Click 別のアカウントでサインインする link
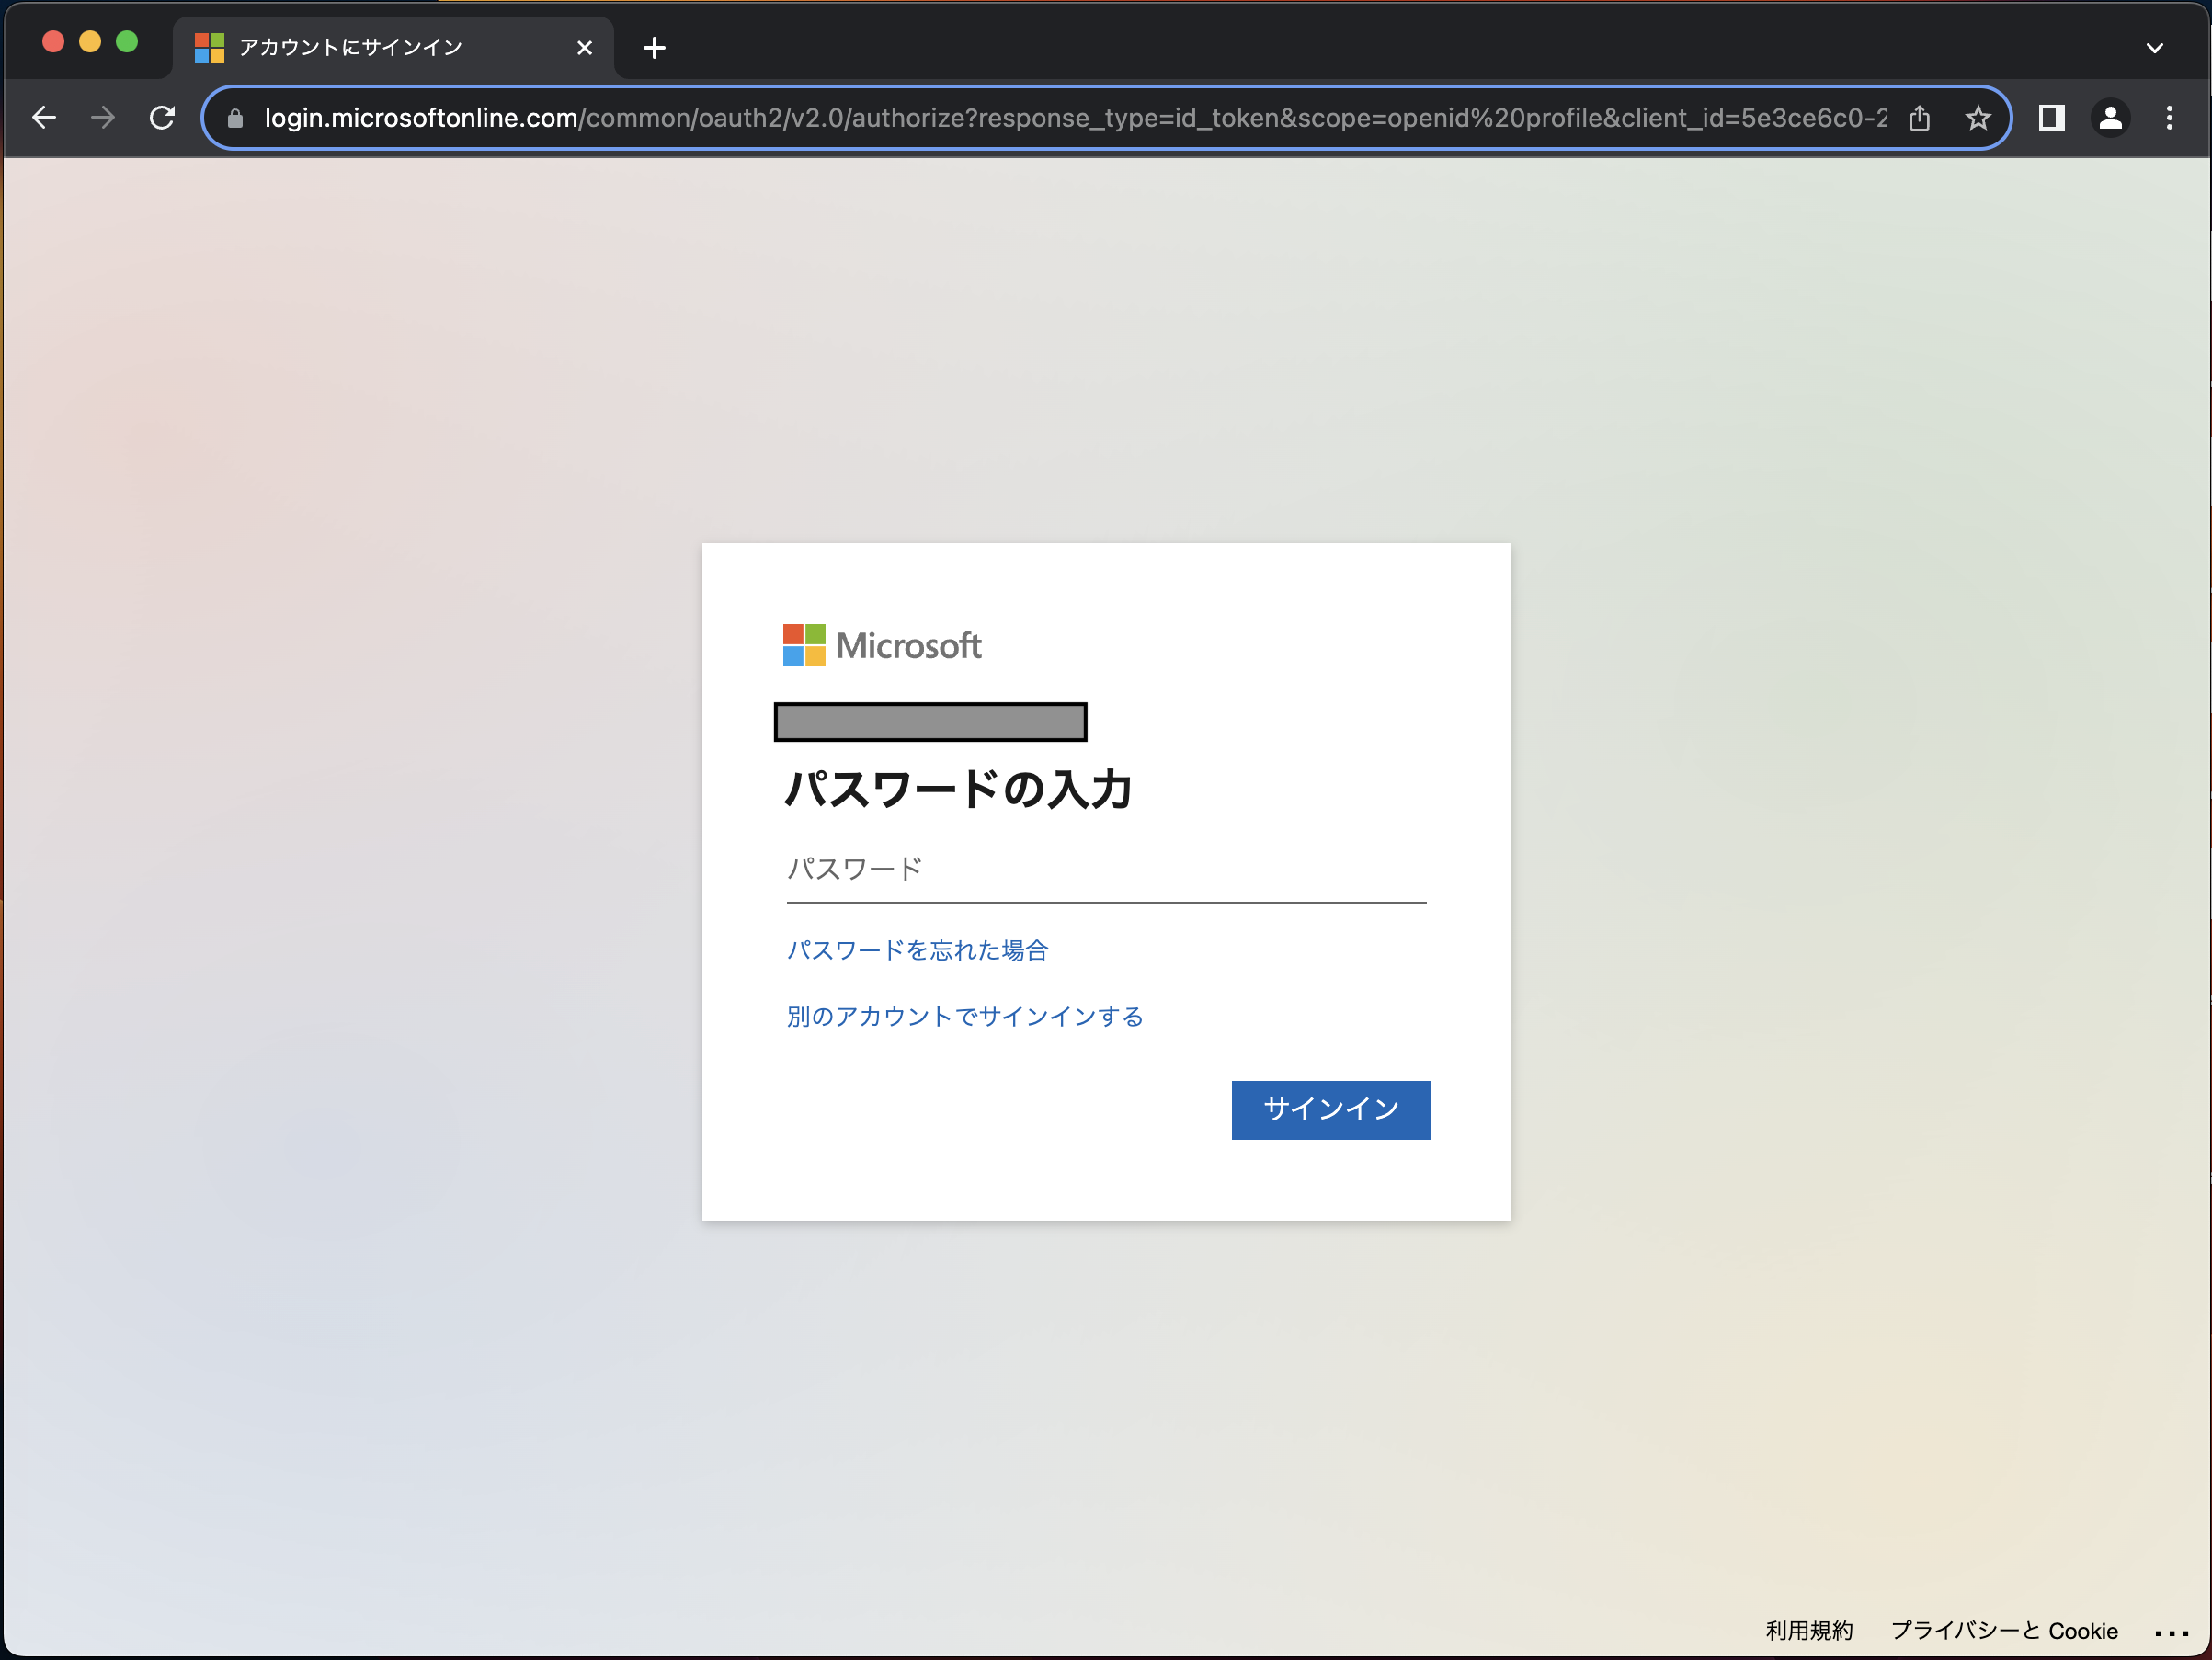 point(965,1017)
